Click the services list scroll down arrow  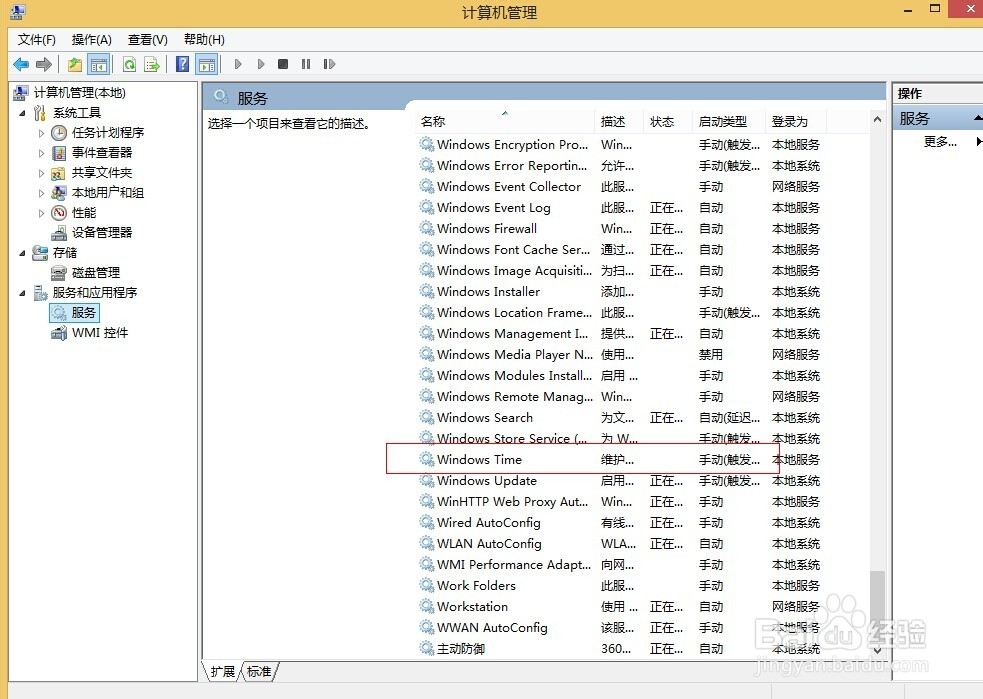click(877, 651)
